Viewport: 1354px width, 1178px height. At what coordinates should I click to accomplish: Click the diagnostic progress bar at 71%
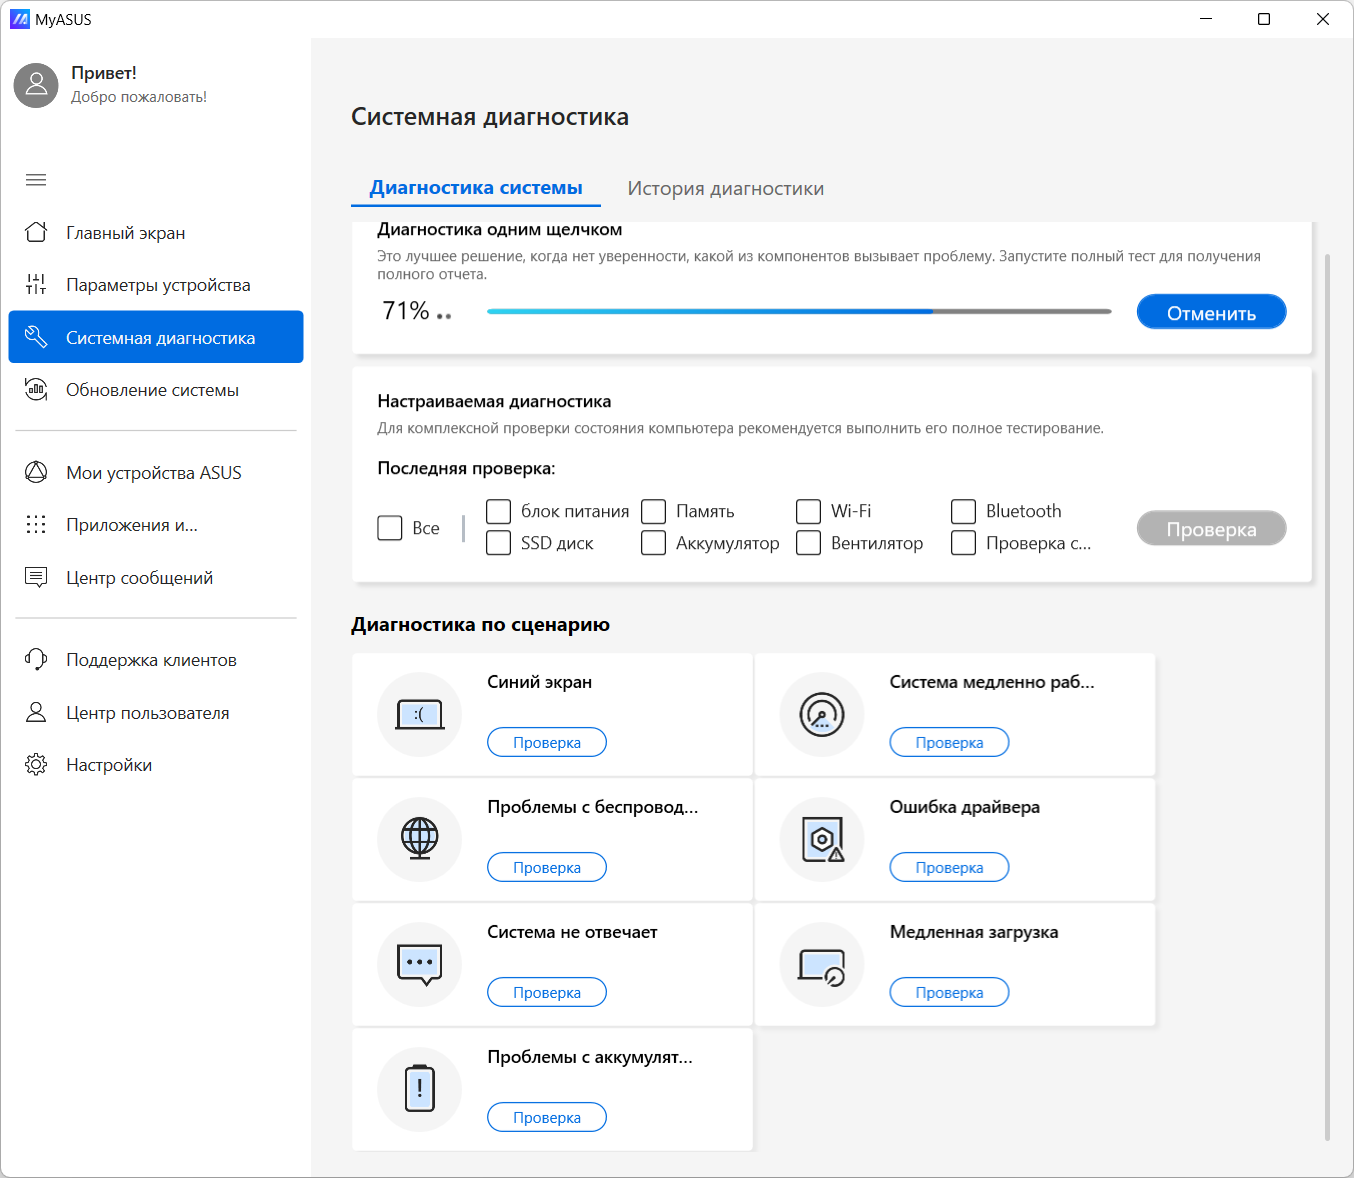coord(798,312)
